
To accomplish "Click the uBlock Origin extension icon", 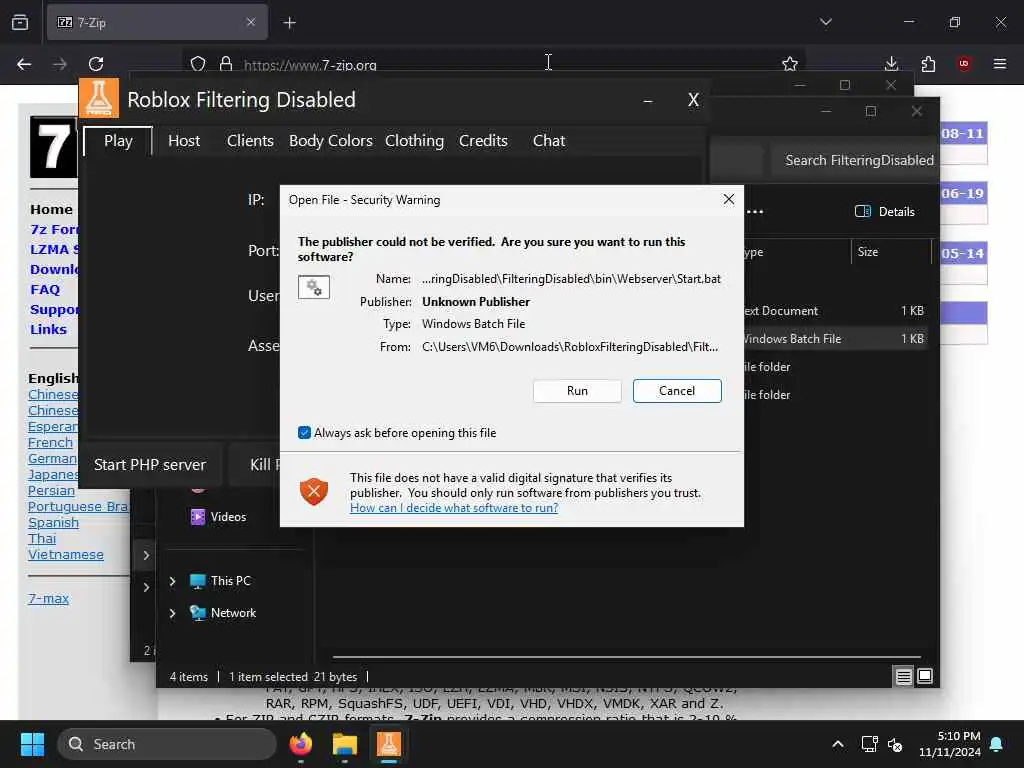I will point(964,64).
